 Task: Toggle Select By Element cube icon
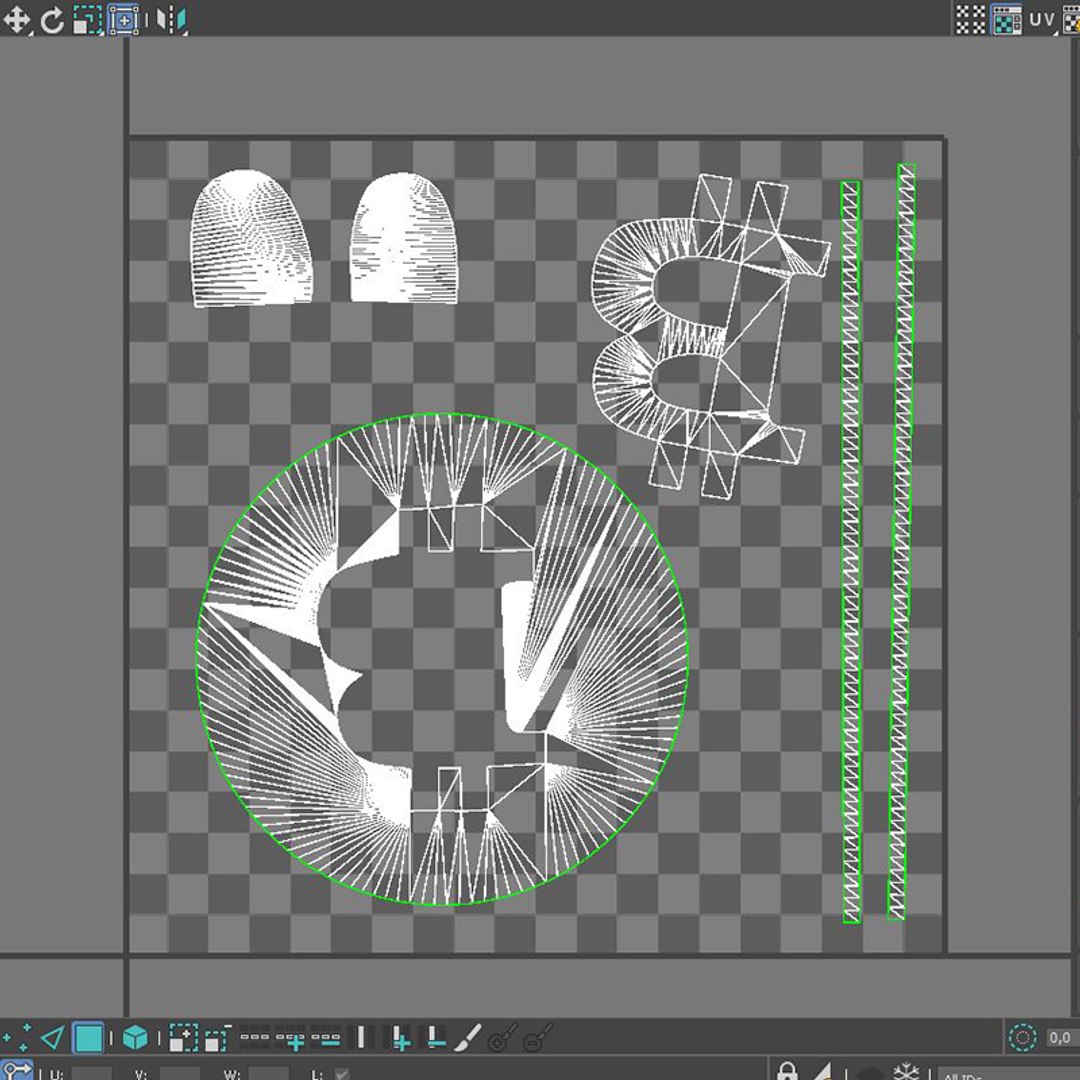tap(135, 1038)
